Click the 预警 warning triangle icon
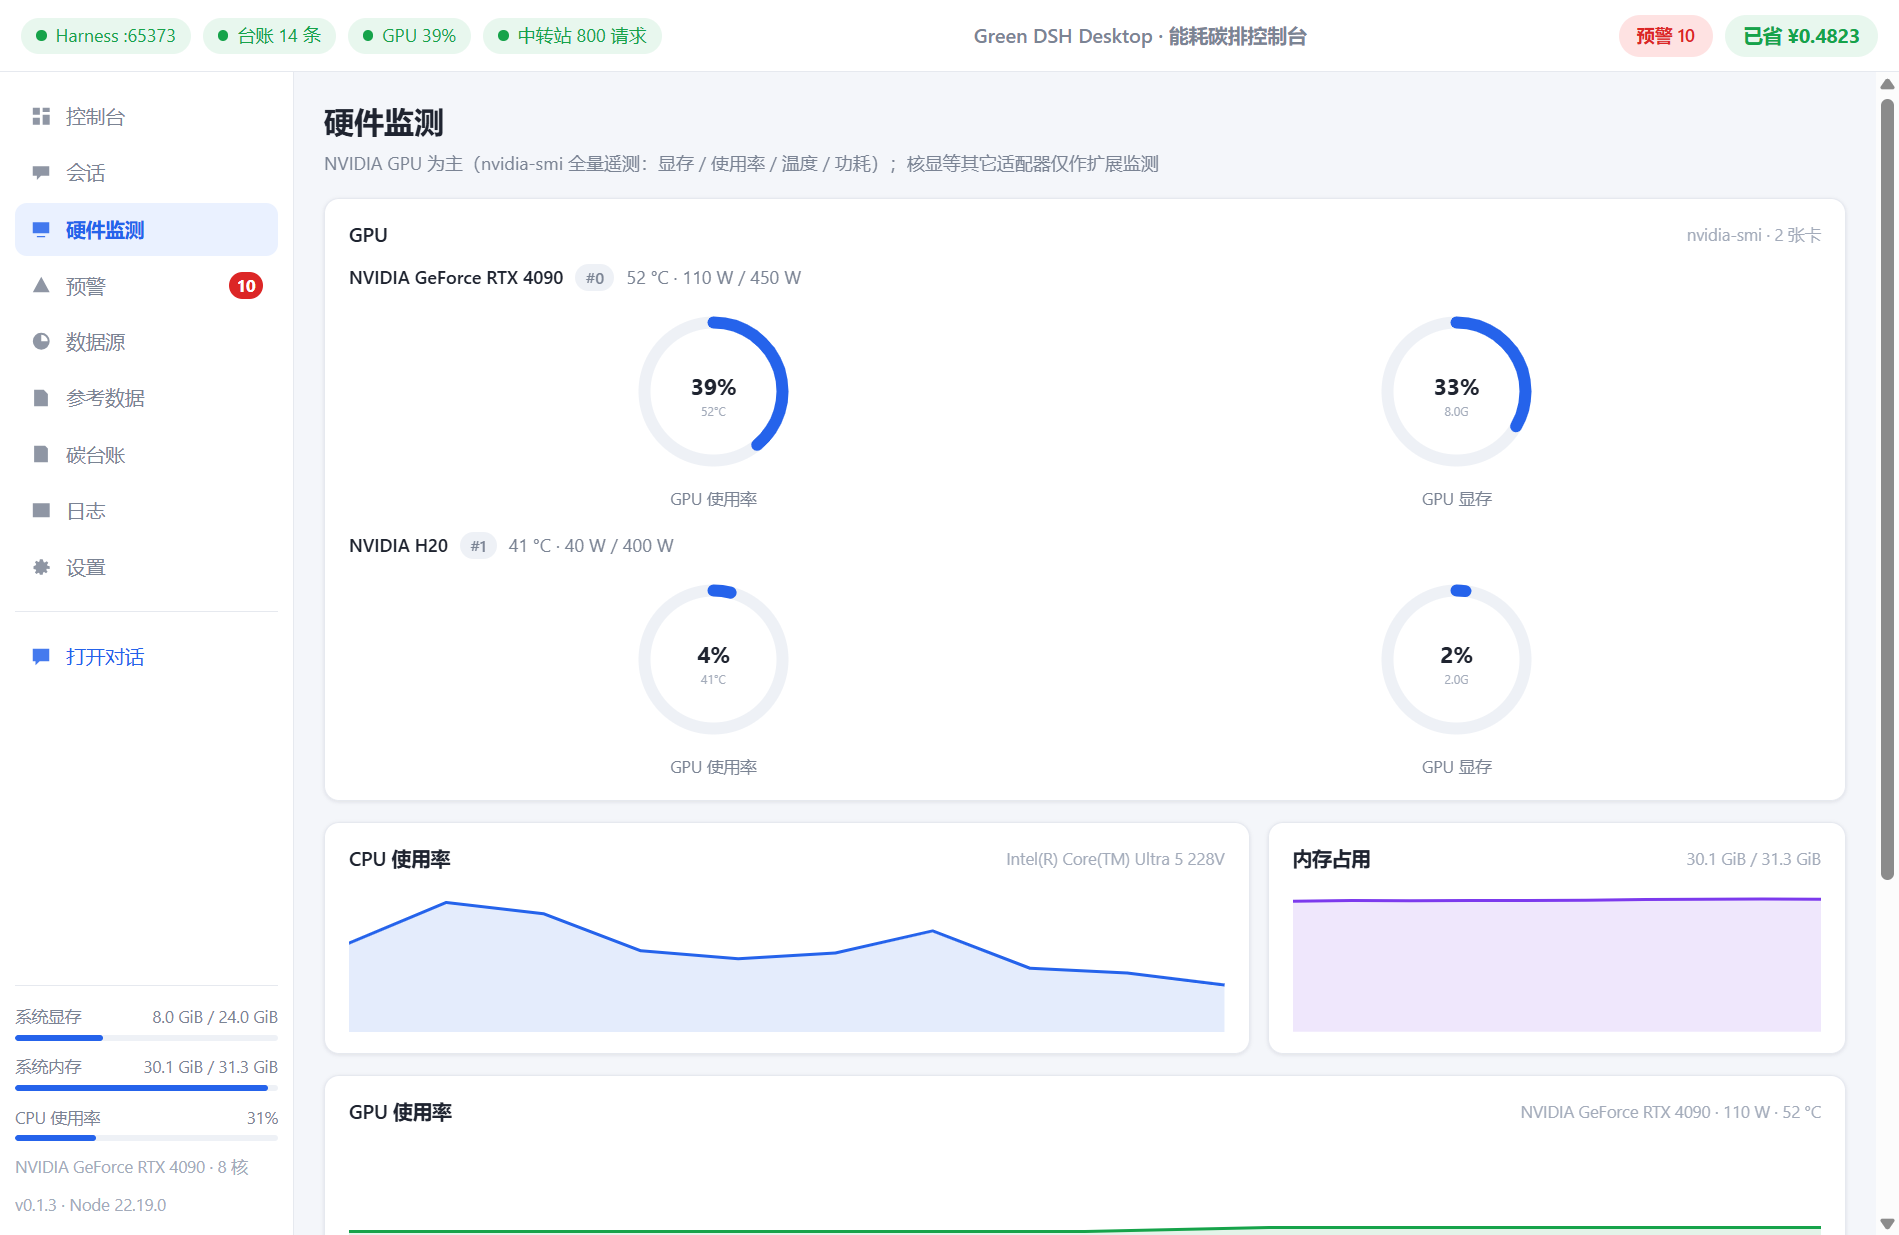The width and height of the screenshot is (1899, 1235). [x=41, y=286]
